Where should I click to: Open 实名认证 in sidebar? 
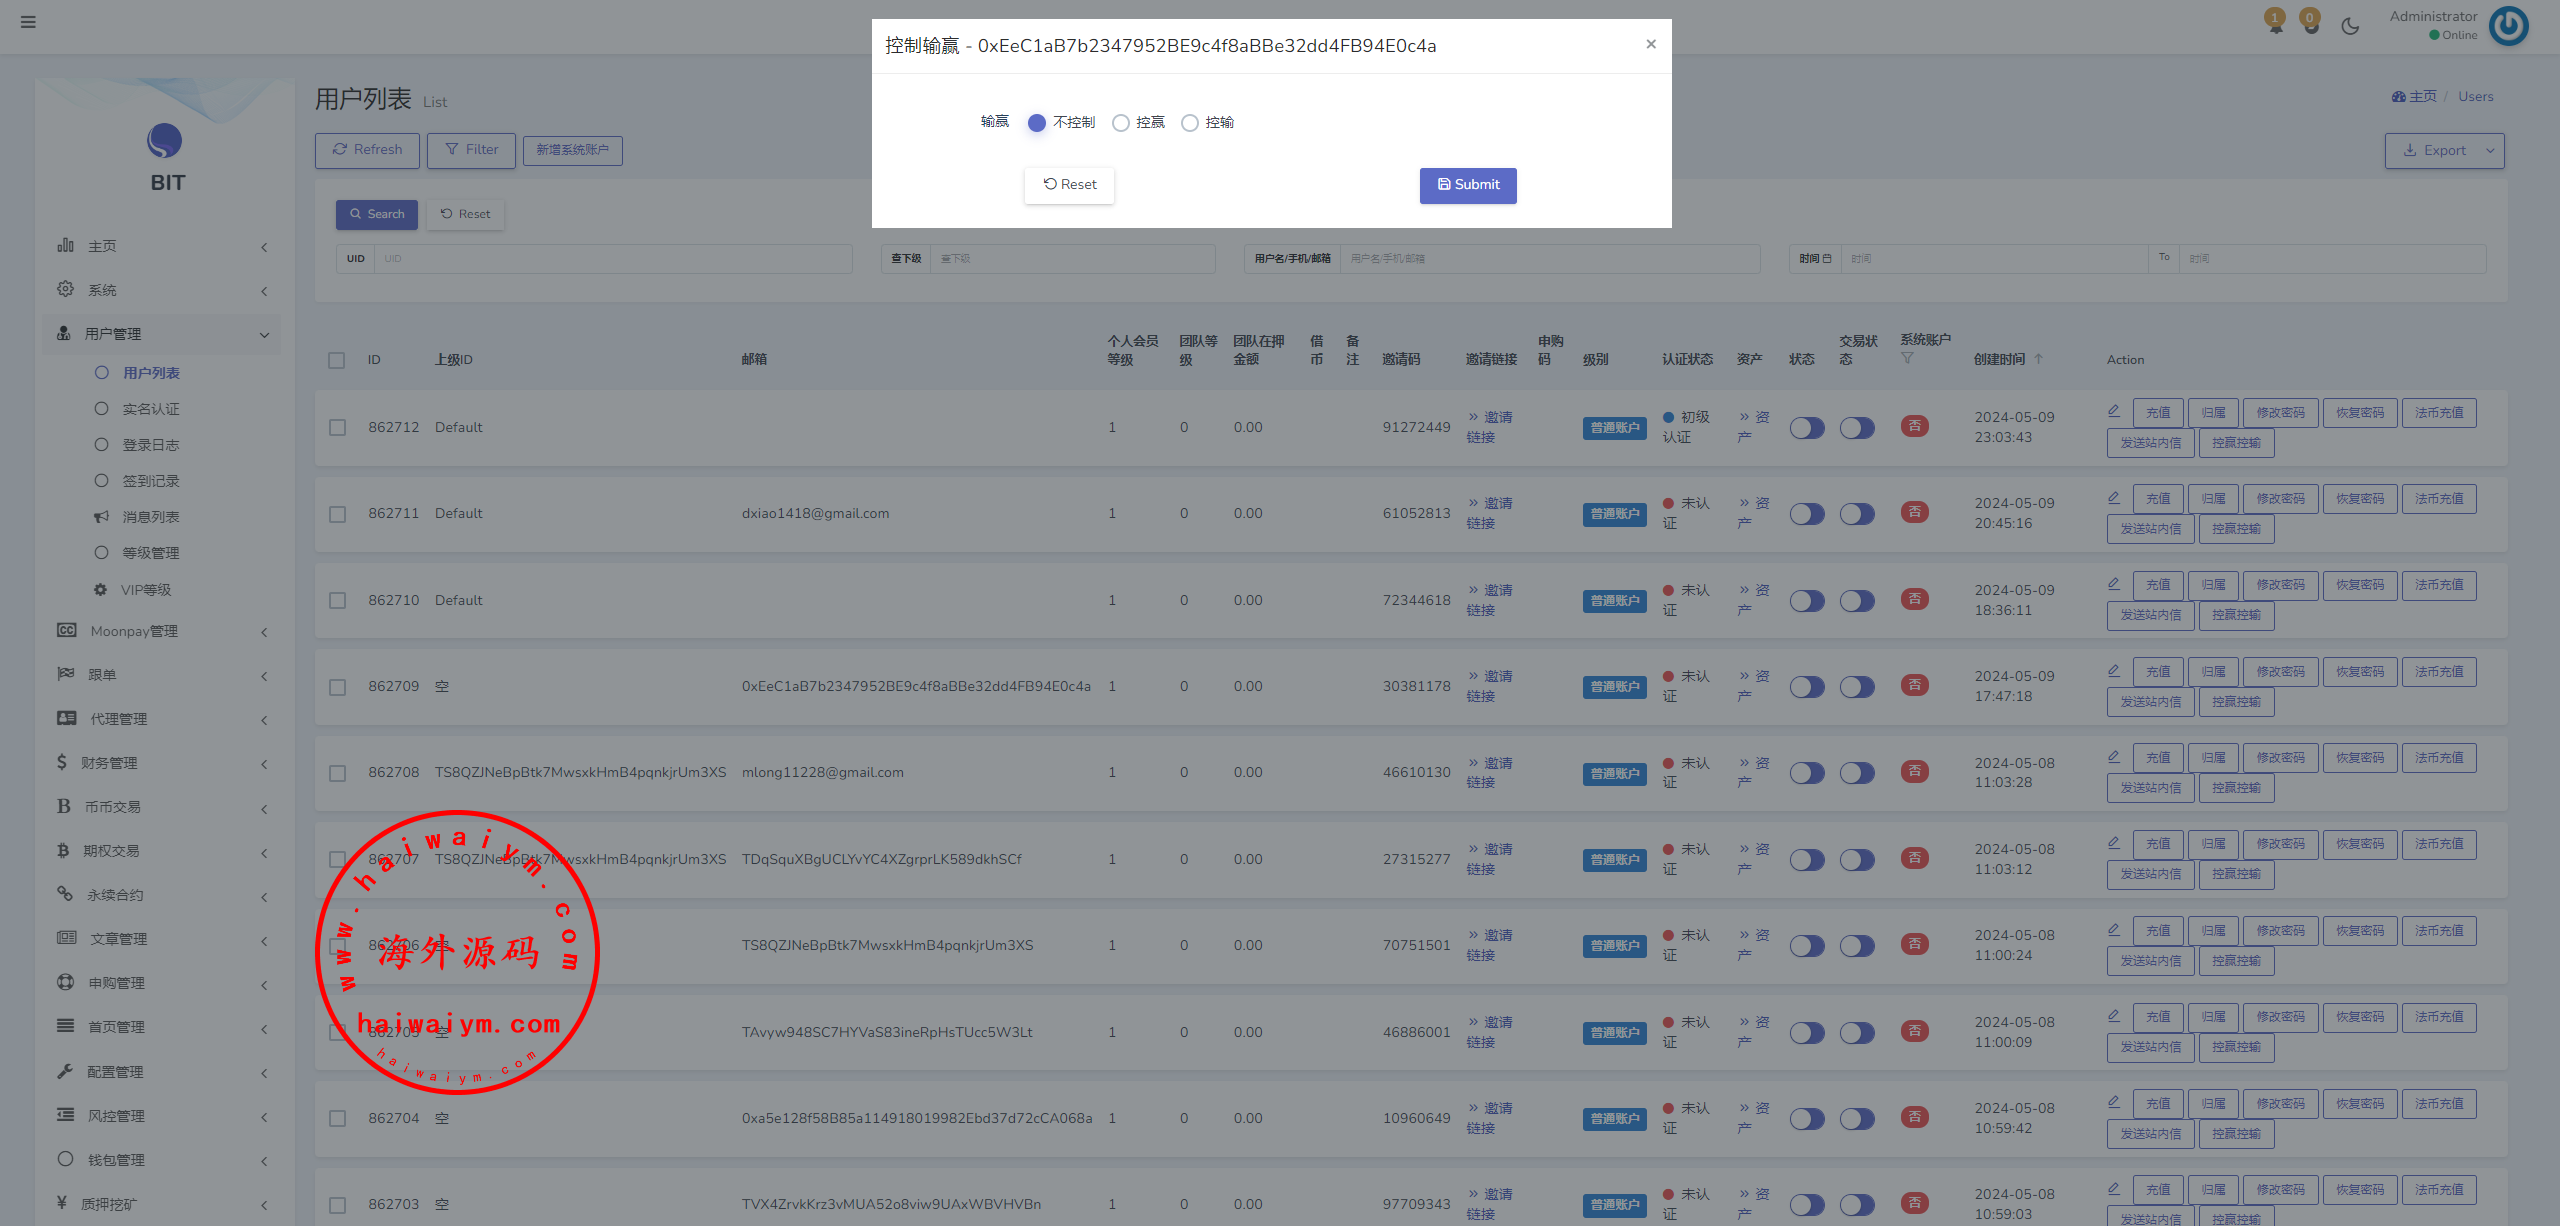point(151,409)
